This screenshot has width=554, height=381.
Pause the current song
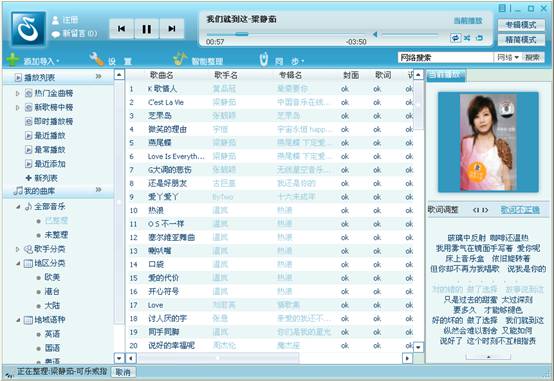pos(147,29)
